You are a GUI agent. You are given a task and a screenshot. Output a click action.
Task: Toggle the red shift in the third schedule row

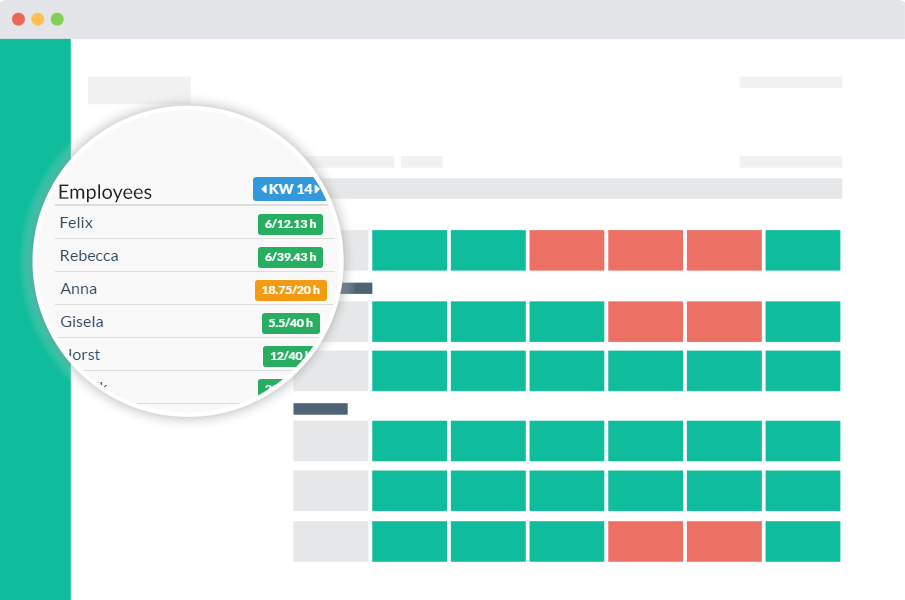(x=645, y=322)
